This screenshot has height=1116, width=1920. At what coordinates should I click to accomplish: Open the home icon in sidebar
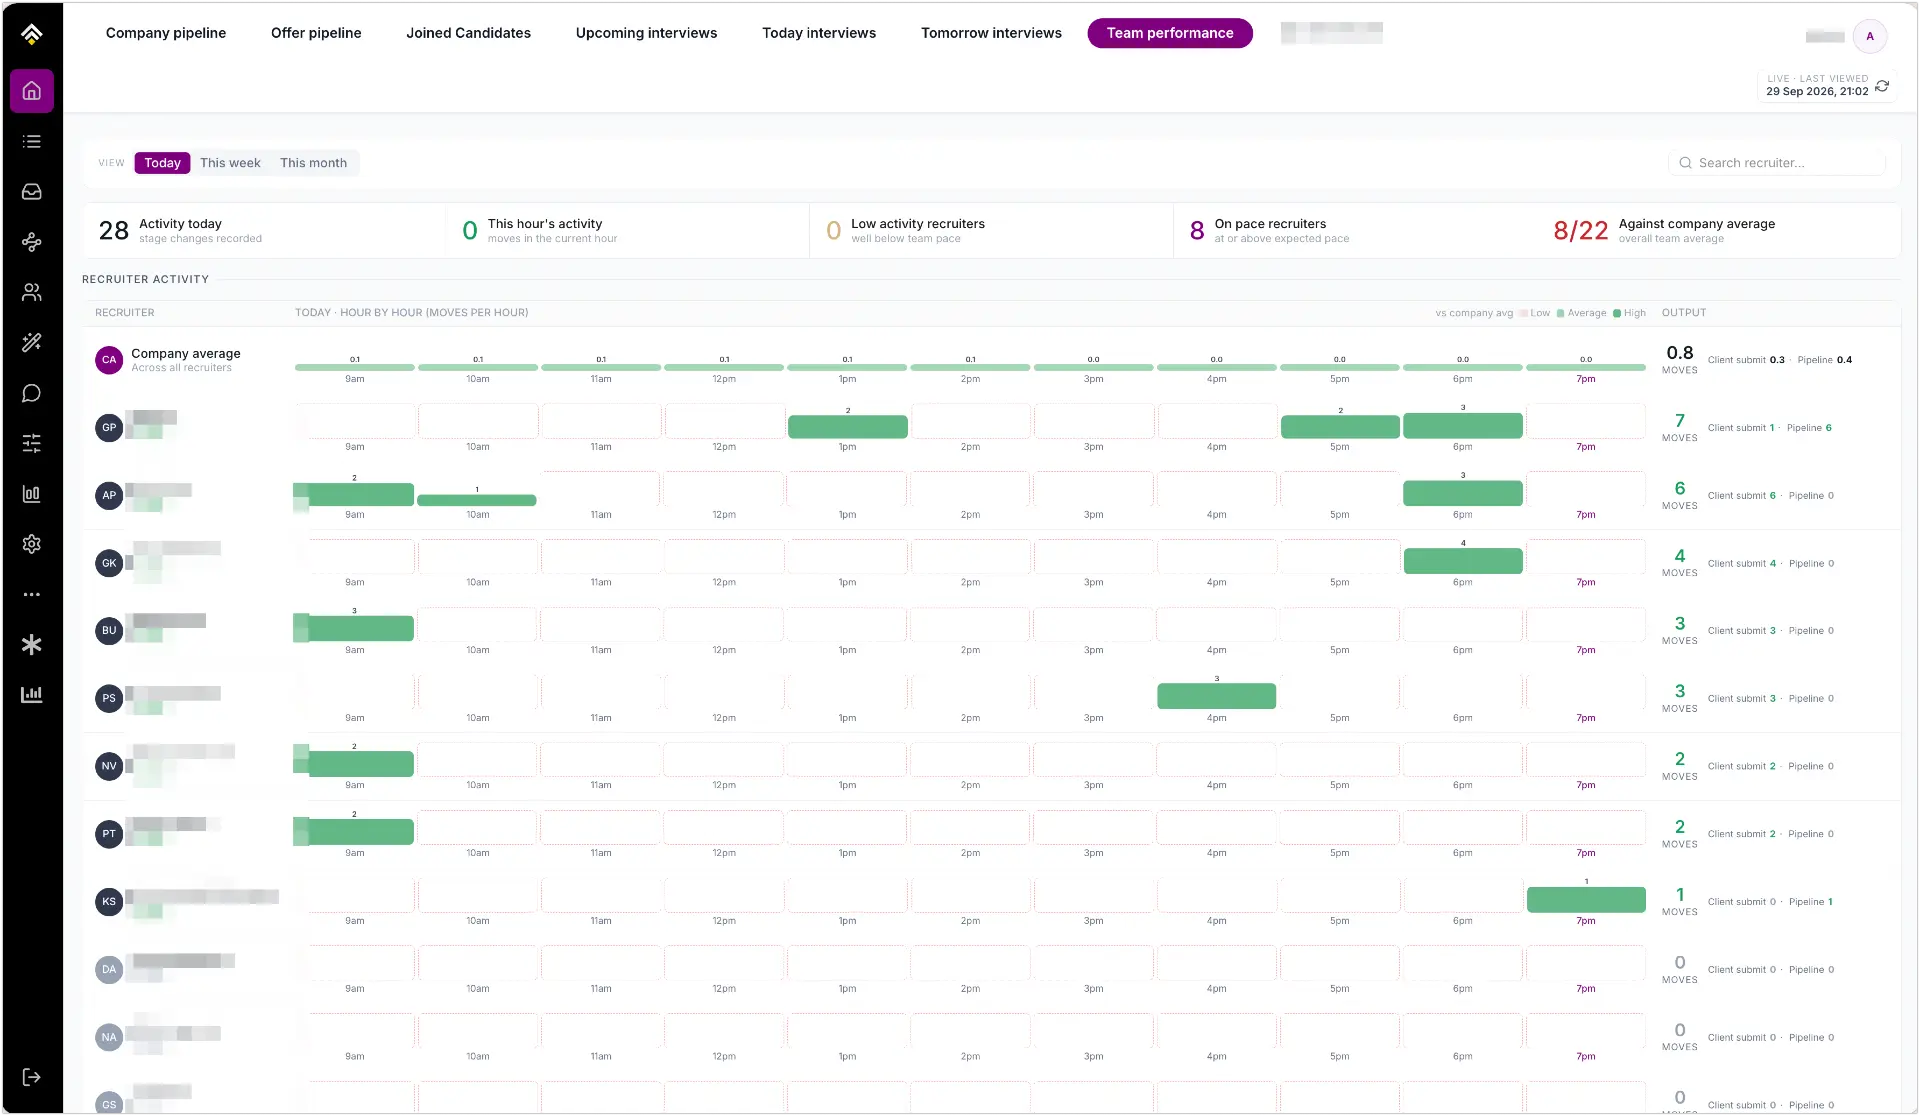pyautogui.click(x=32, y=91)
